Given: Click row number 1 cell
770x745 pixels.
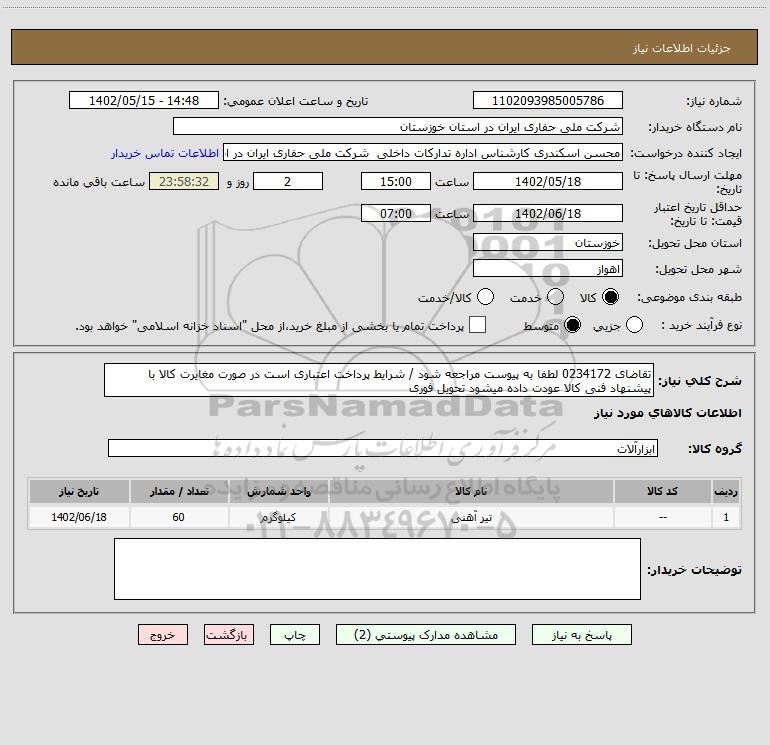Looking at the screenshot, I should click(726, 517).
